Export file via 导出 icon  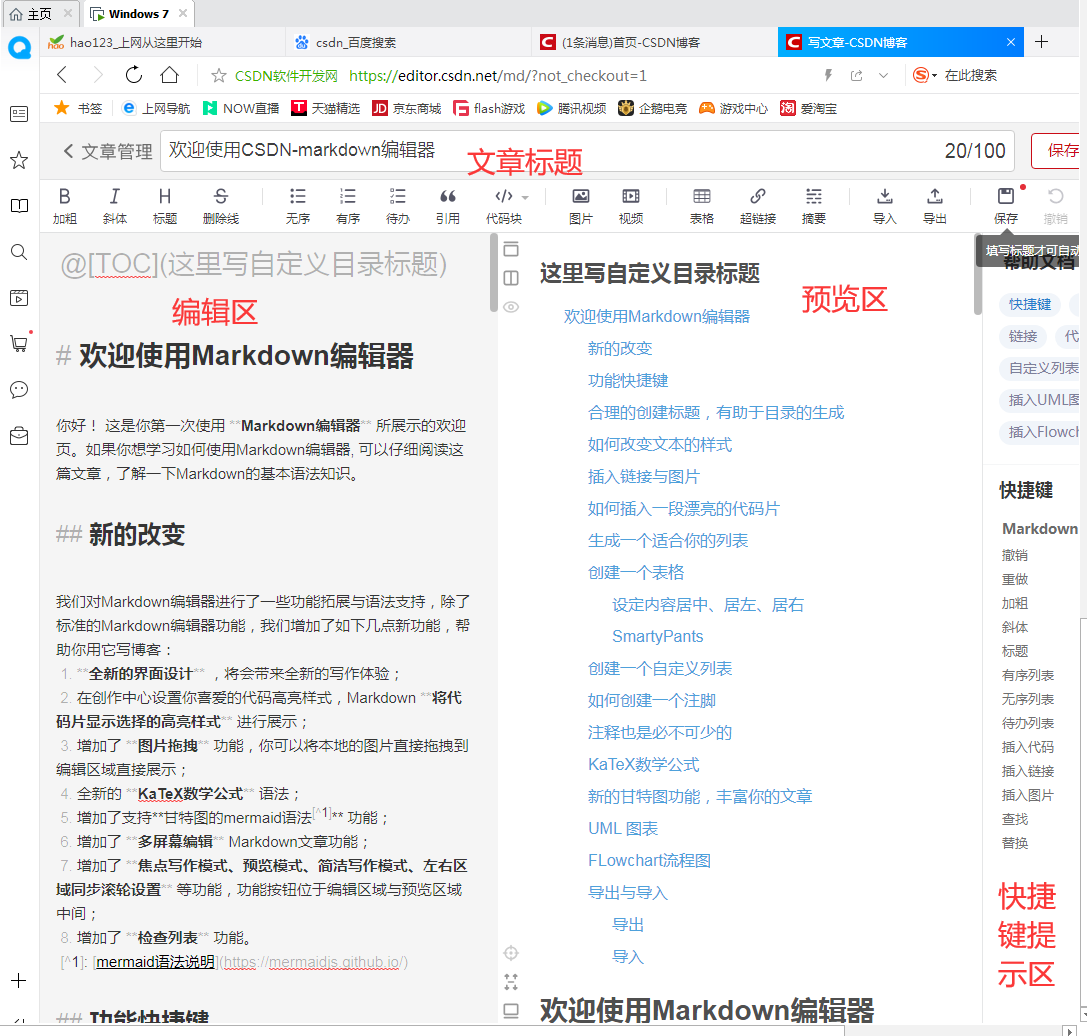click(x=934, y=206)
